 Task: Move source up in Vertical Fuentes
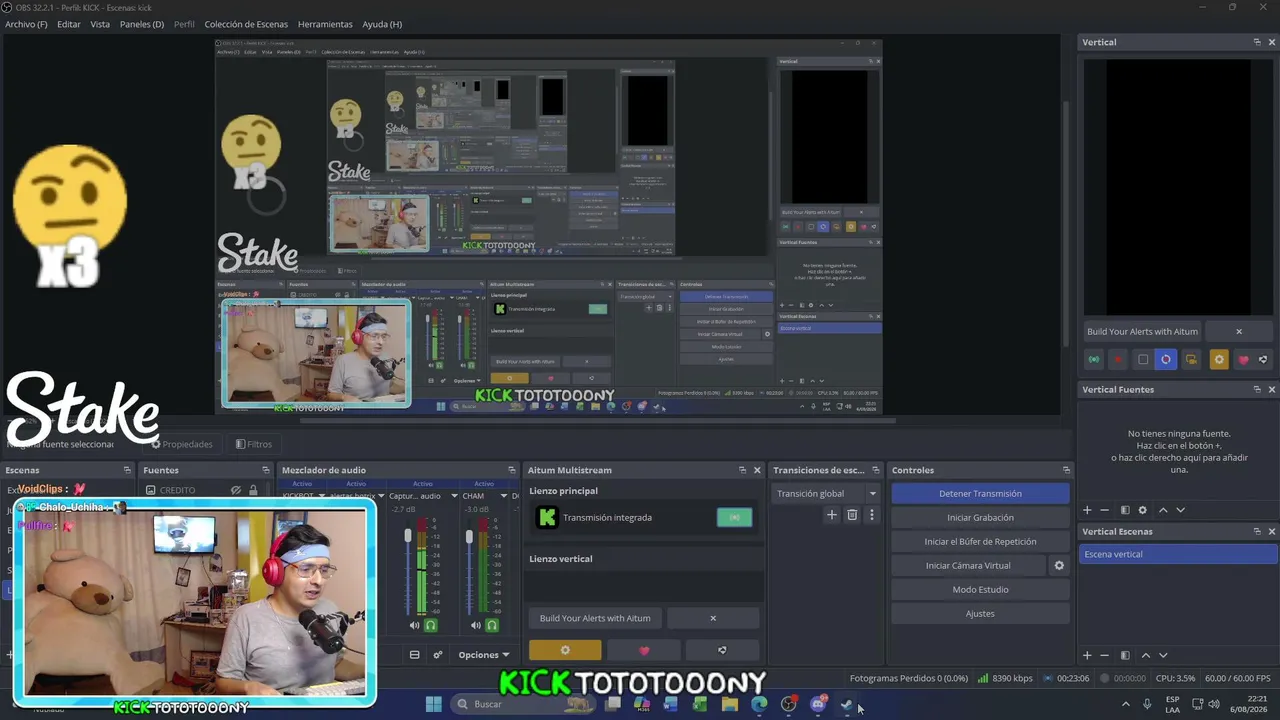1163,510
